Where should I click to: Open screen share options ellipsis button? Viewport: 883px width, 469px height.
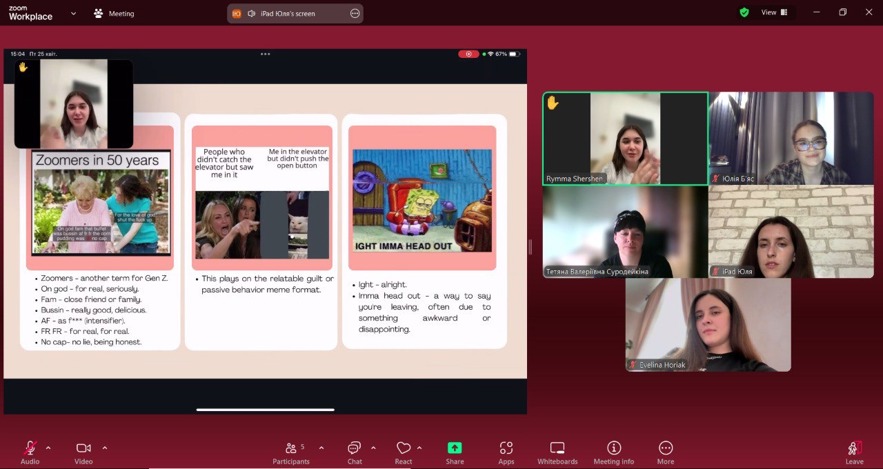[355, 14]
